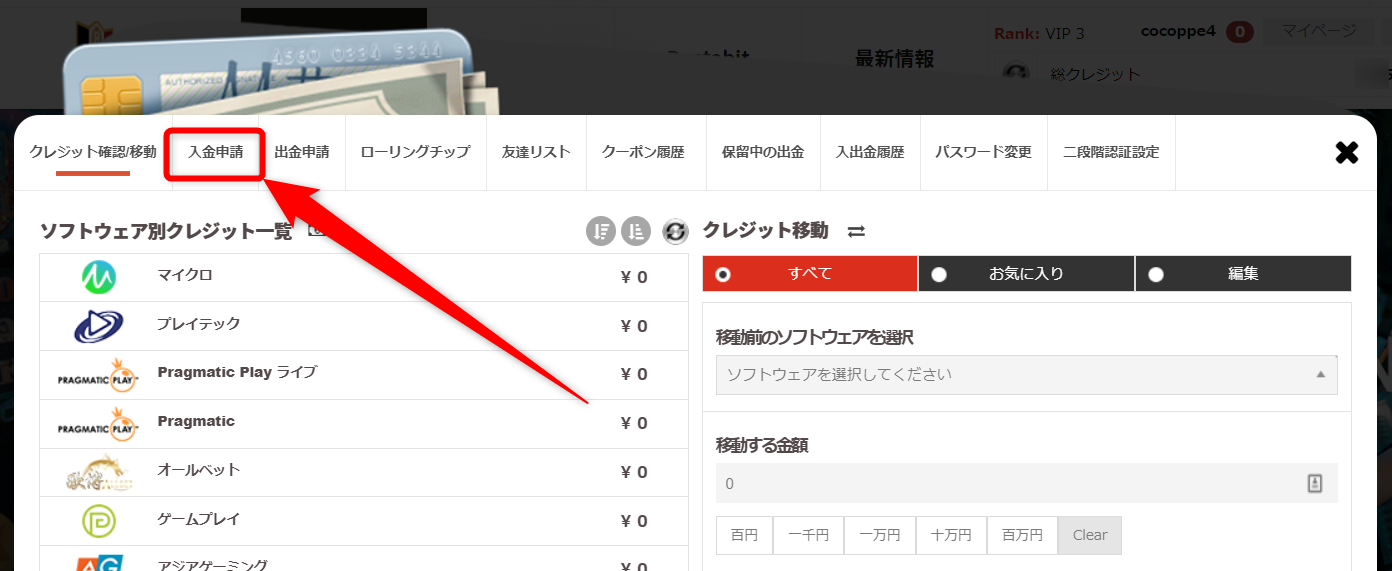Click the refresh credits icon
This screenshot has width=1392, height=571.
(x=676, y=231)
